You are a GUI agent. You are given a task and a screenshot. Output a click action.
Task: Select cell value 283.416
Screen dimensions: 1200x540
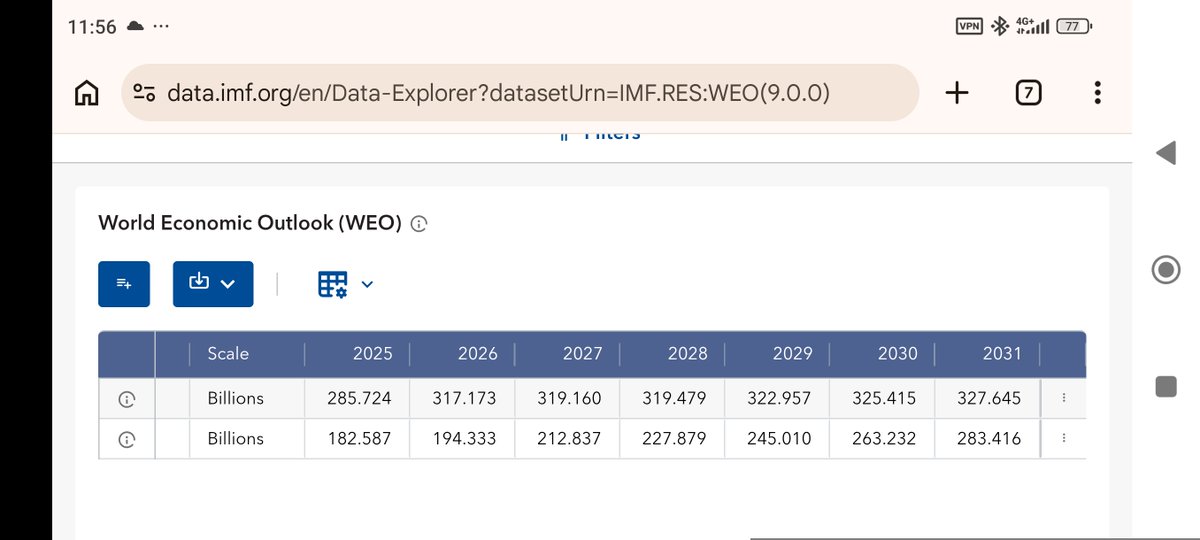[x=989, y=438]
